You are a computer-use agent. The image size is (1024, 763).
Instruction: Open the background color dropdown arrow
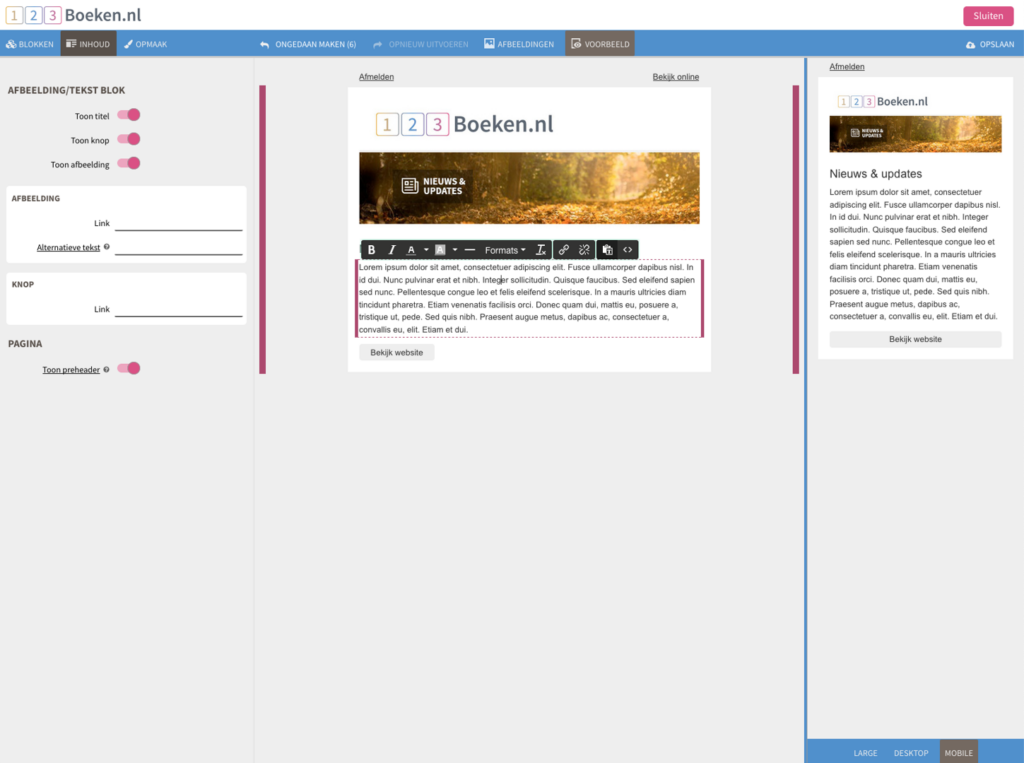(x=455, y=250)
